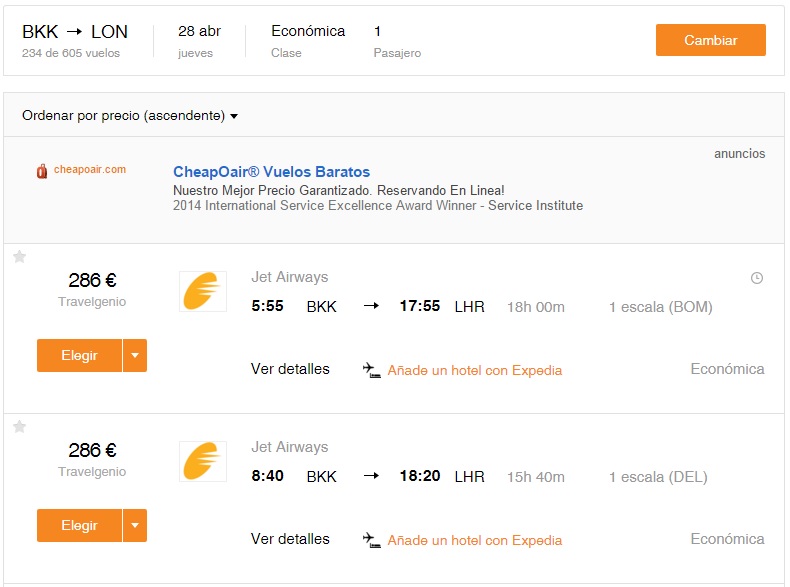Choose the 8:40 flight with Elegir
The height and width of the screenshot is (587, 790).
pos(80,525)
